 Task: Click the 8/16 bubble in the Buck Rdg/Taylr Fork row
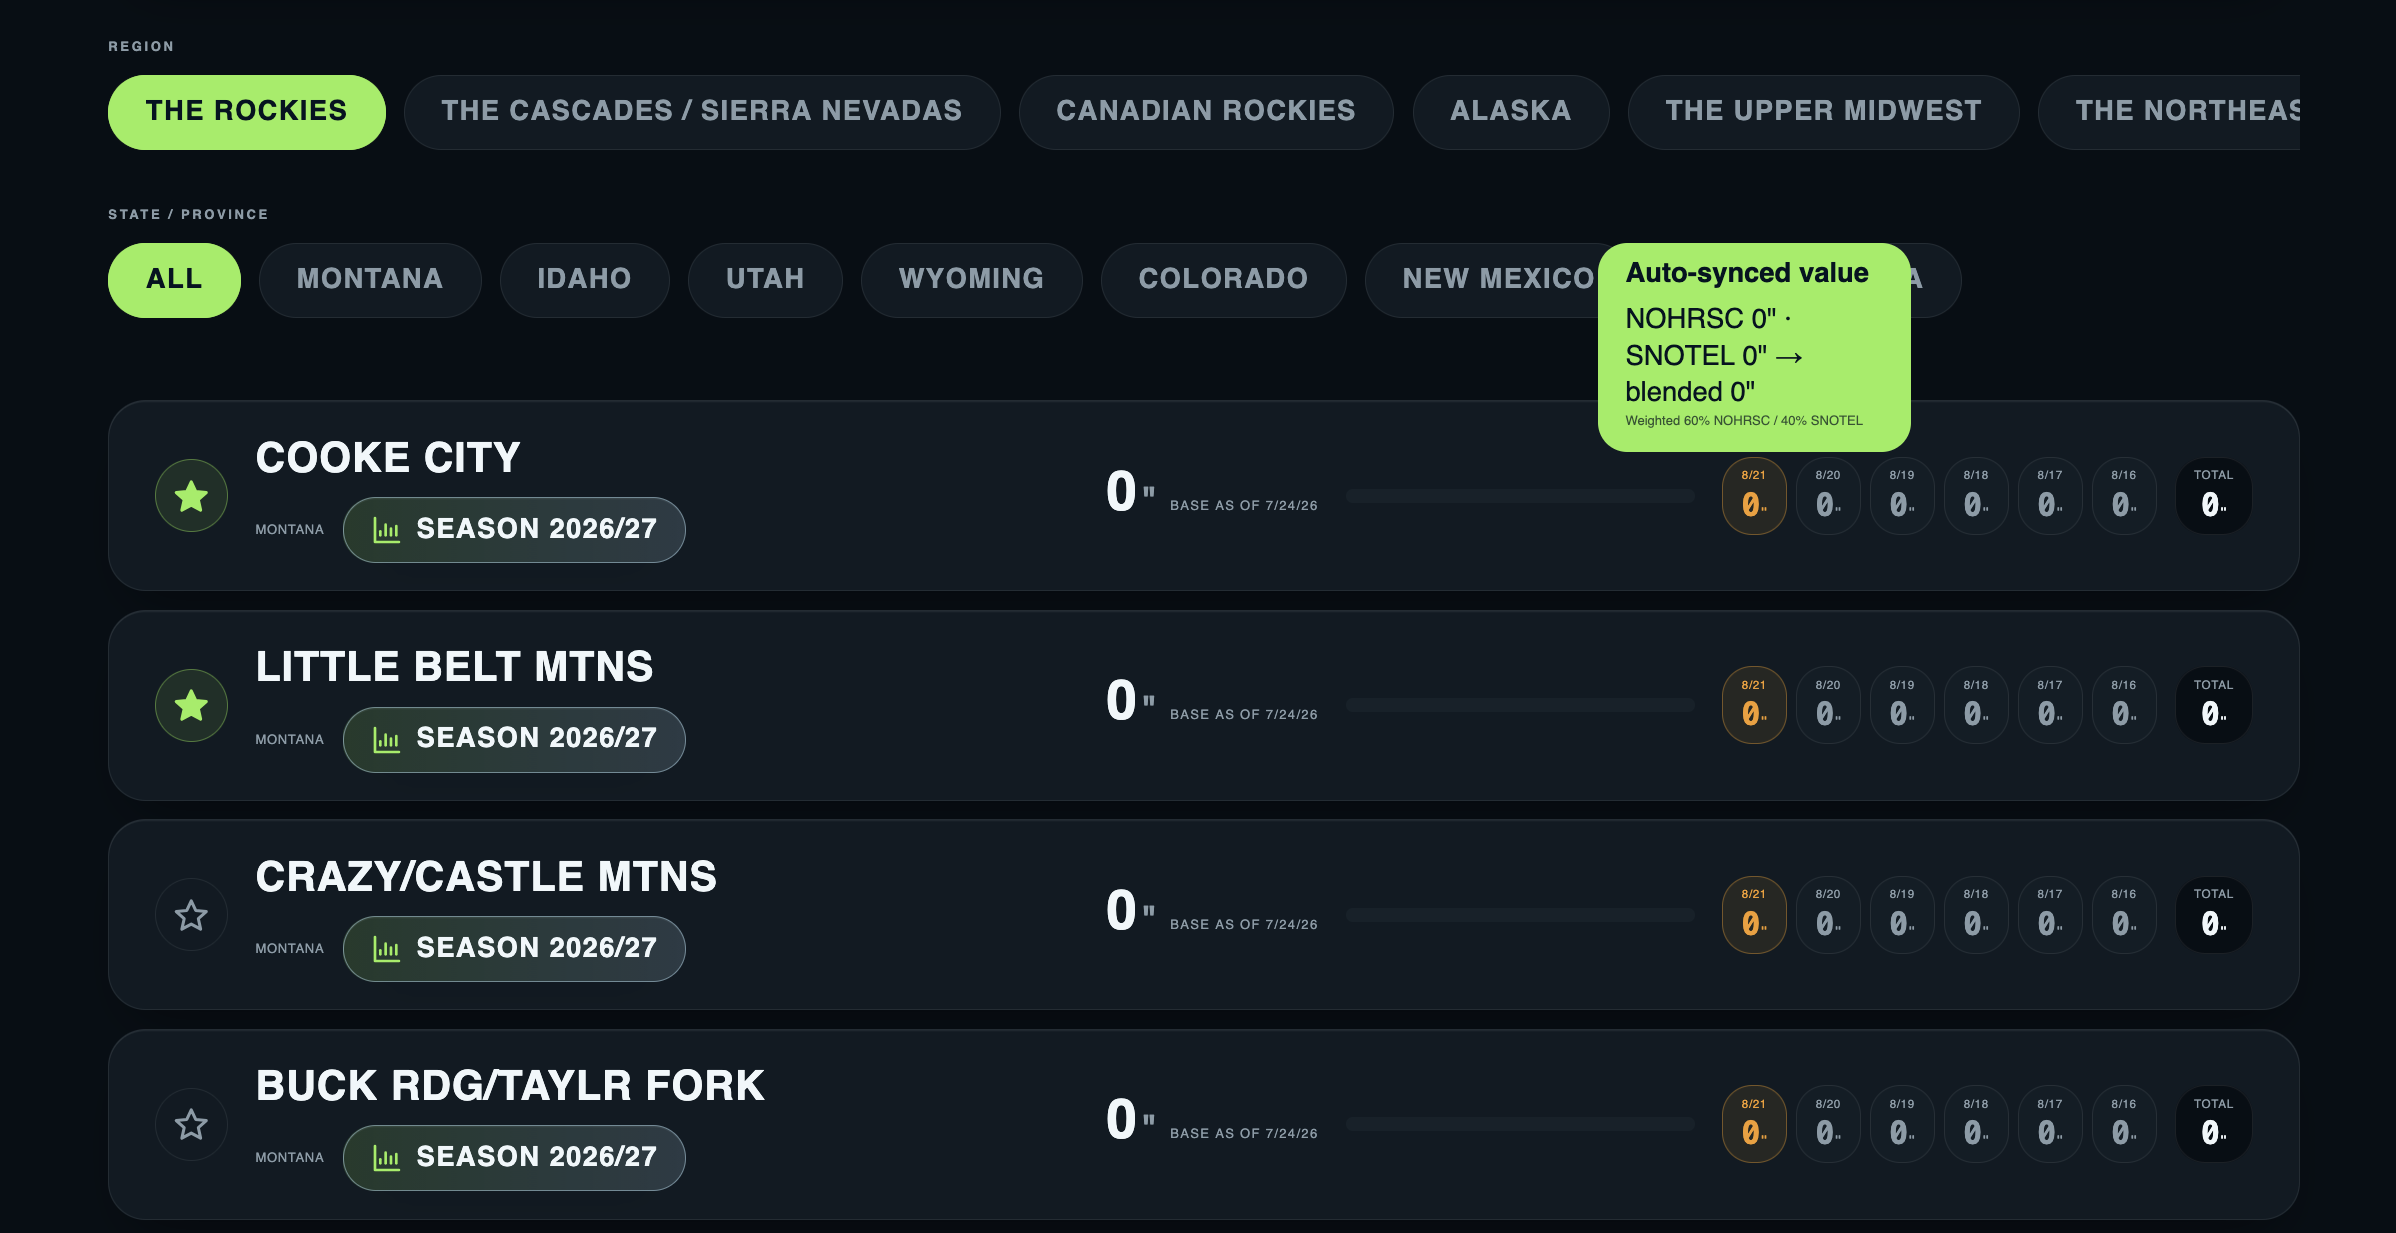click(x=2124, y=1124)
